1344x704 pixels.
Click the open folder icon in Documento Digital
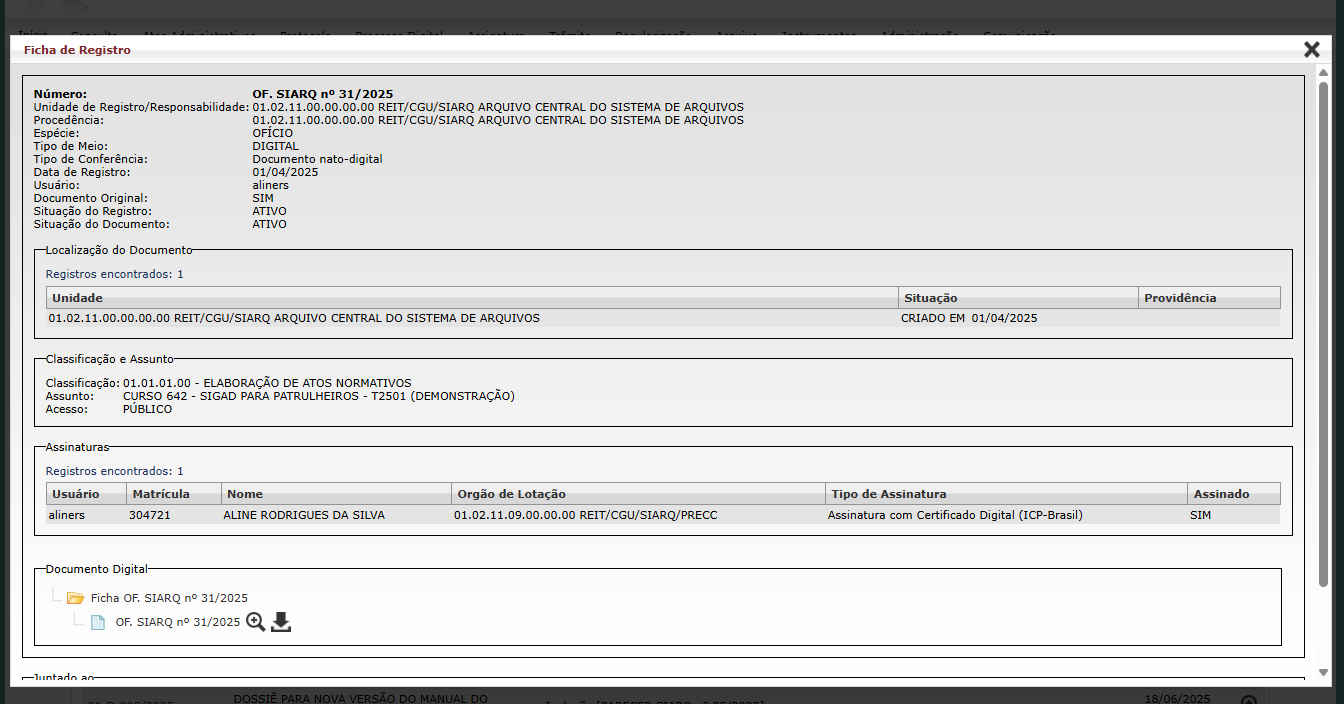(x=75, y=598)
